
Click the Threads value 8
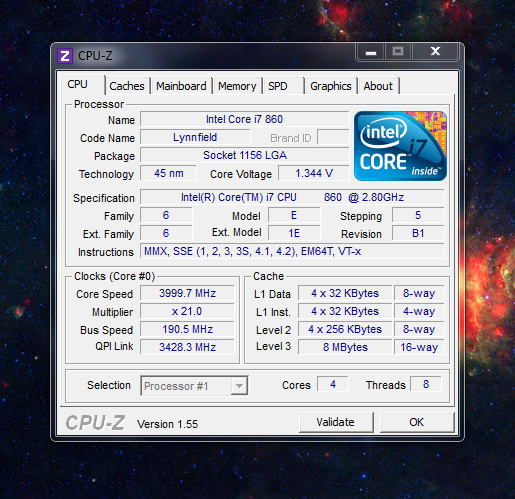(426, 384)
